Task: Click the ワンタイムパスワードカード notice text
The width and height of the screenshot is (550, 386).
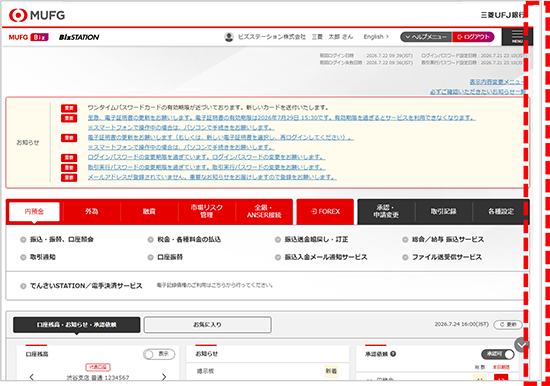Action: [x=208, y=107]
